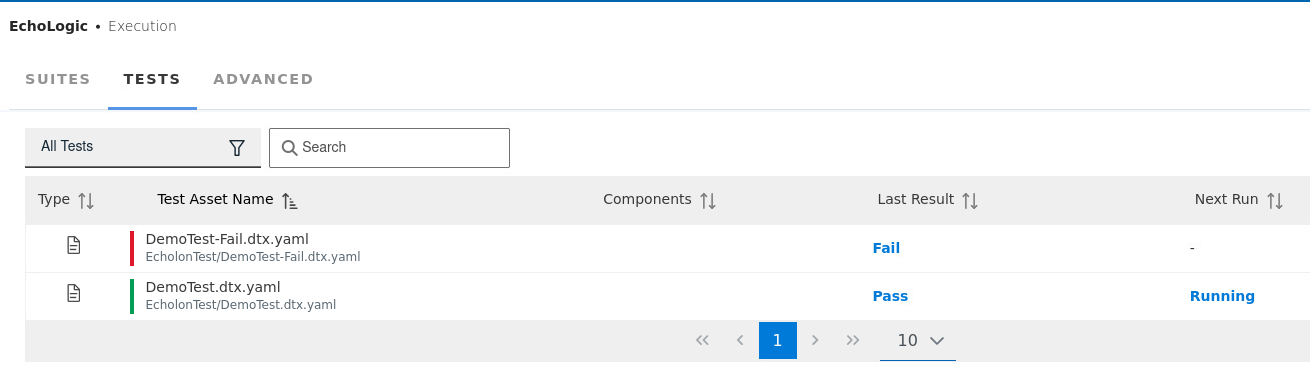Sort by Test Asset Name icon
This screenshot has width=1310, height=378.
pos(290,201)
